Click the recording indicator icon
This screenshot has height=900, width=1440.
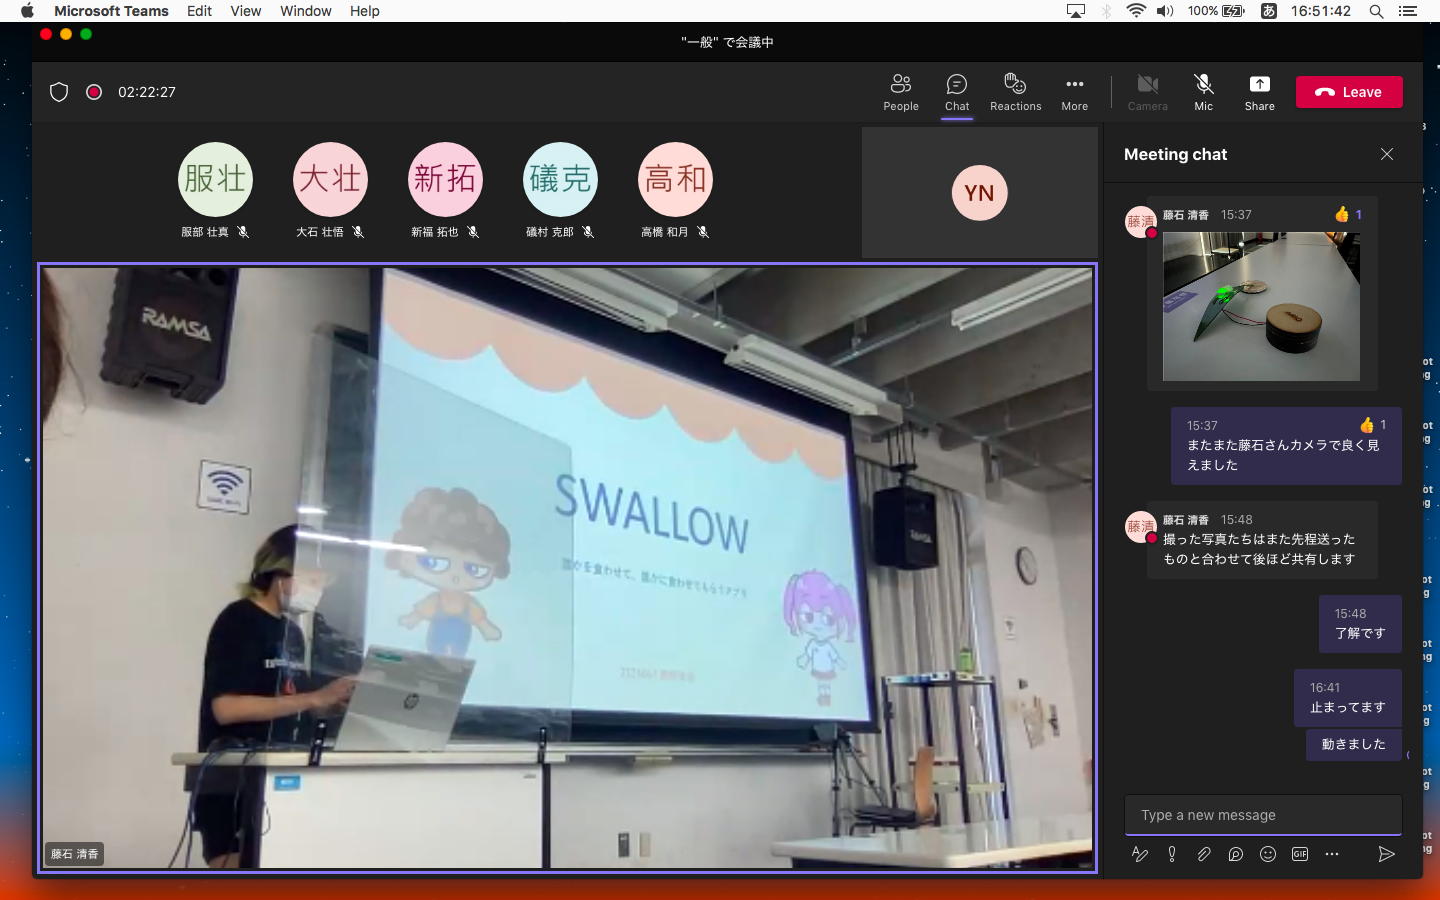(x=94, y=92)
